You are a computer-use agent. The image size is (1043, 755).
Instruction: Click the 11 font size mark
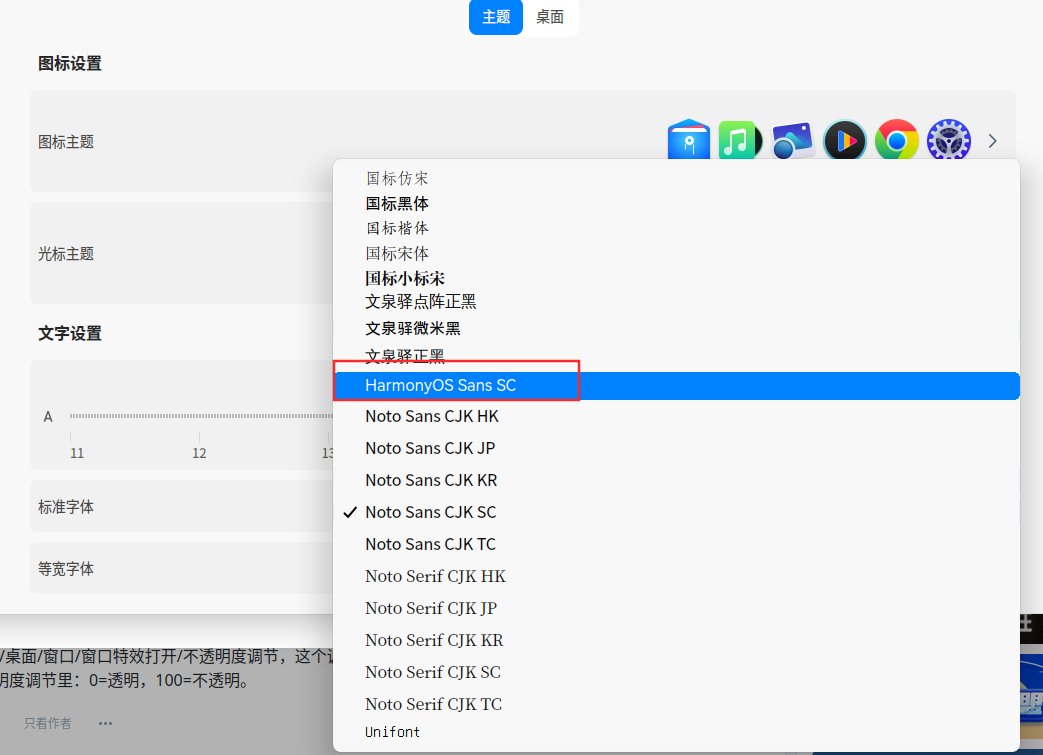tap(77, 453)
